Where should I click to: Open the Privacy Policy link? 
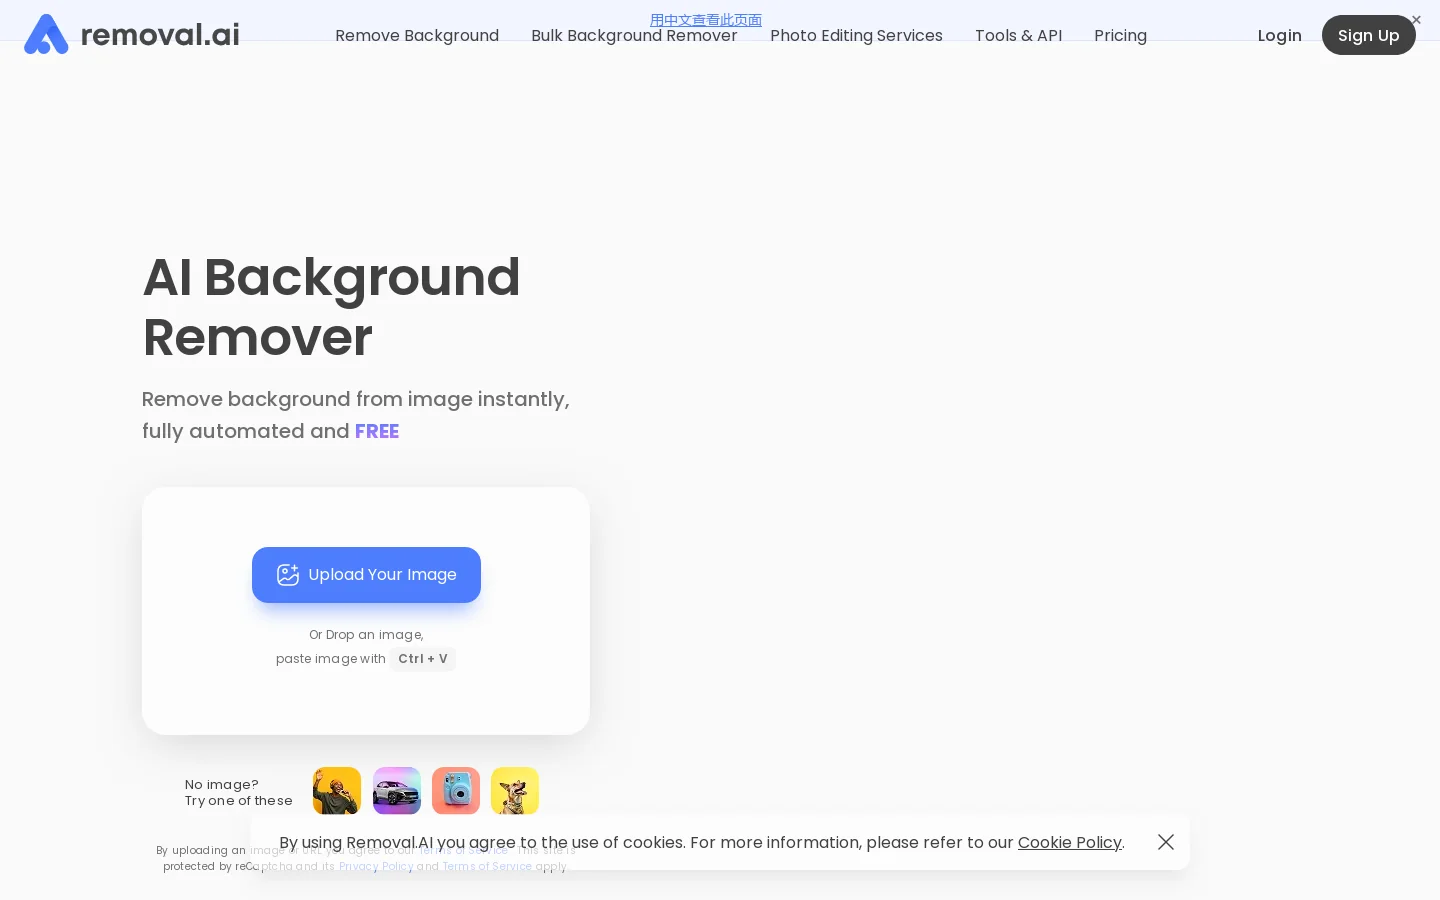coord(376,866)
